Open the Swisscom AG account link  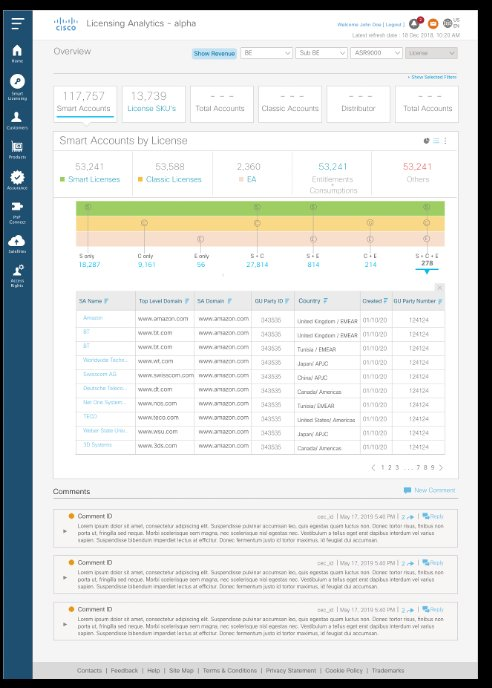coord(100,374)
